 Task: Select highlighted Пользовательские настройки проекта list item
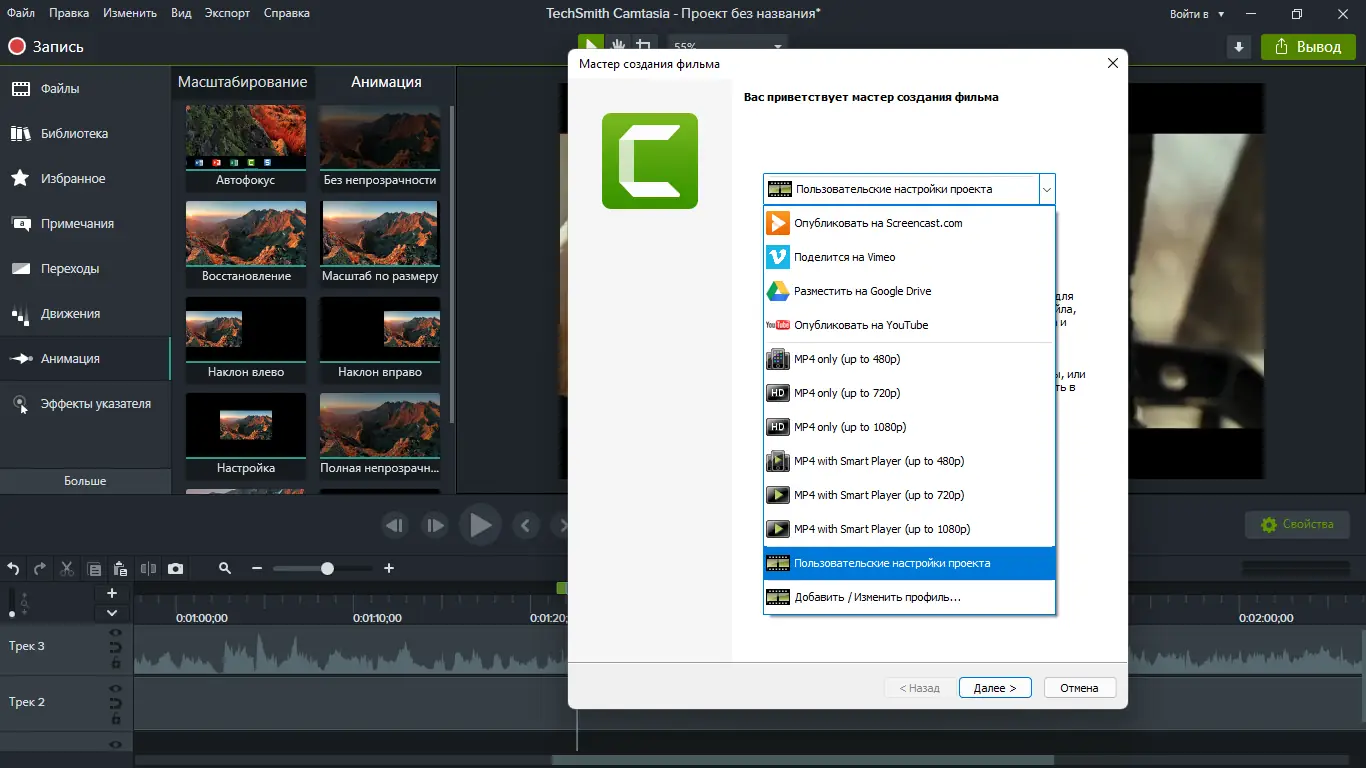click(x=909, y=563)
